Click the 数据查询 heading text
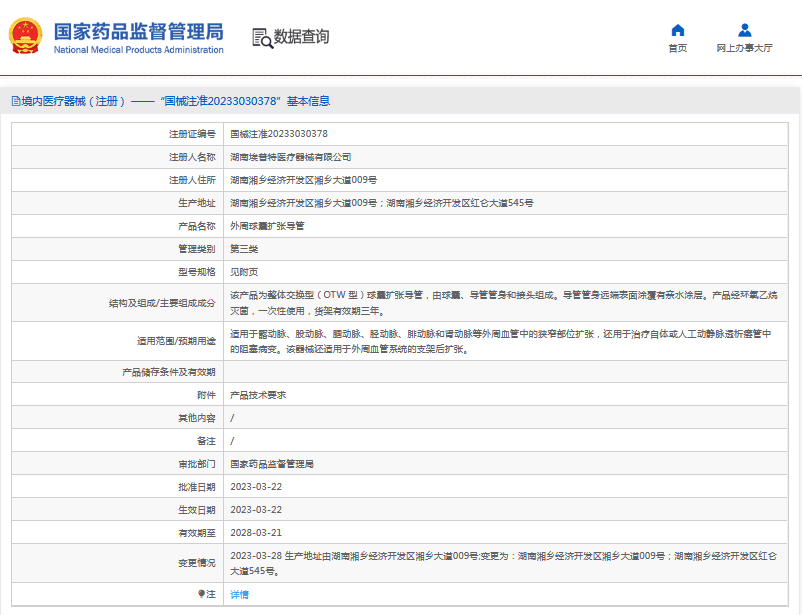The width and height of the screenshot is (802, 615). [301, 37]
